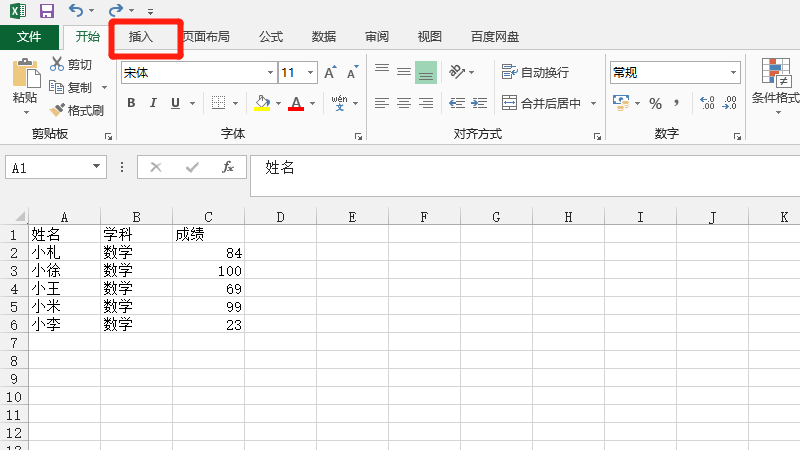Switch to the 公式 (Formulas) tab
The image size is (800, 450).
(270, 37)
